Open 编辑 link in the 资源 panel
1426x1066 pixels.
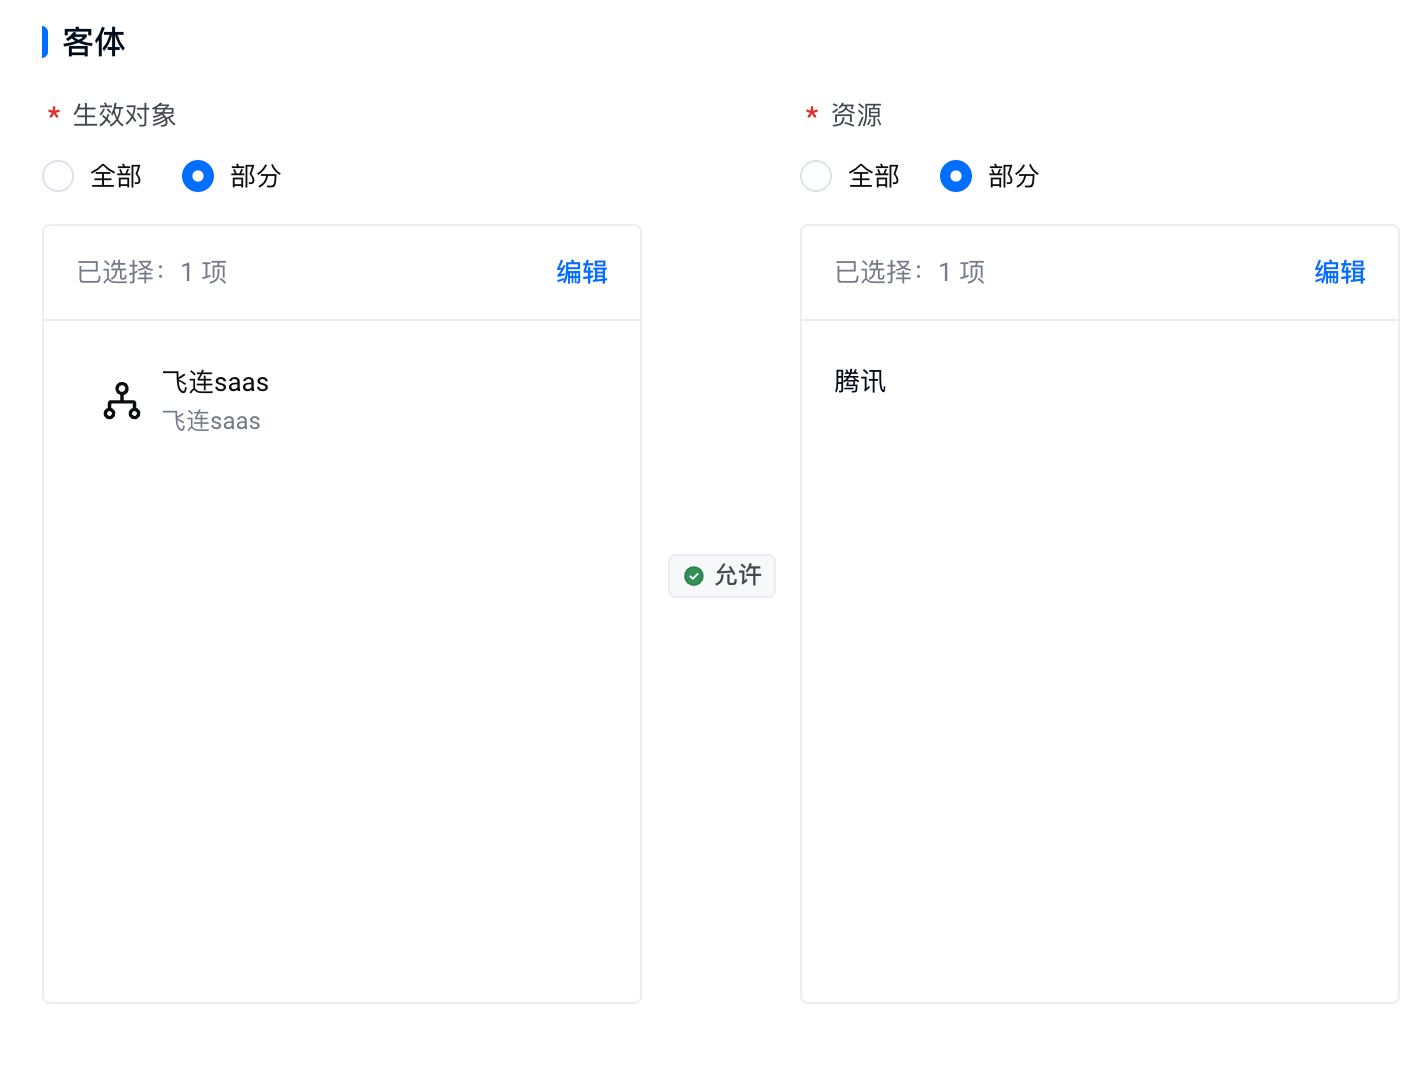tap(1340, 272)
